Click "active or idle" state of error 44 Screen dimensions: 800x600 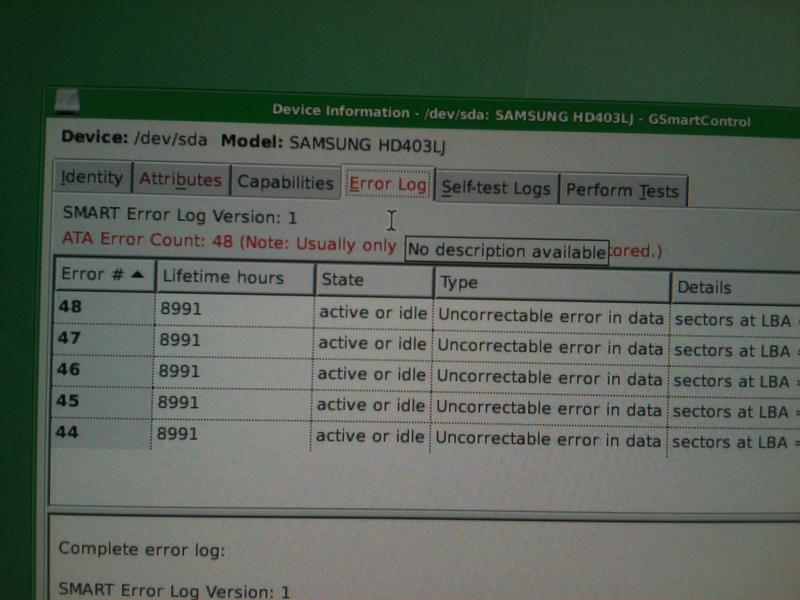[370, 436]
